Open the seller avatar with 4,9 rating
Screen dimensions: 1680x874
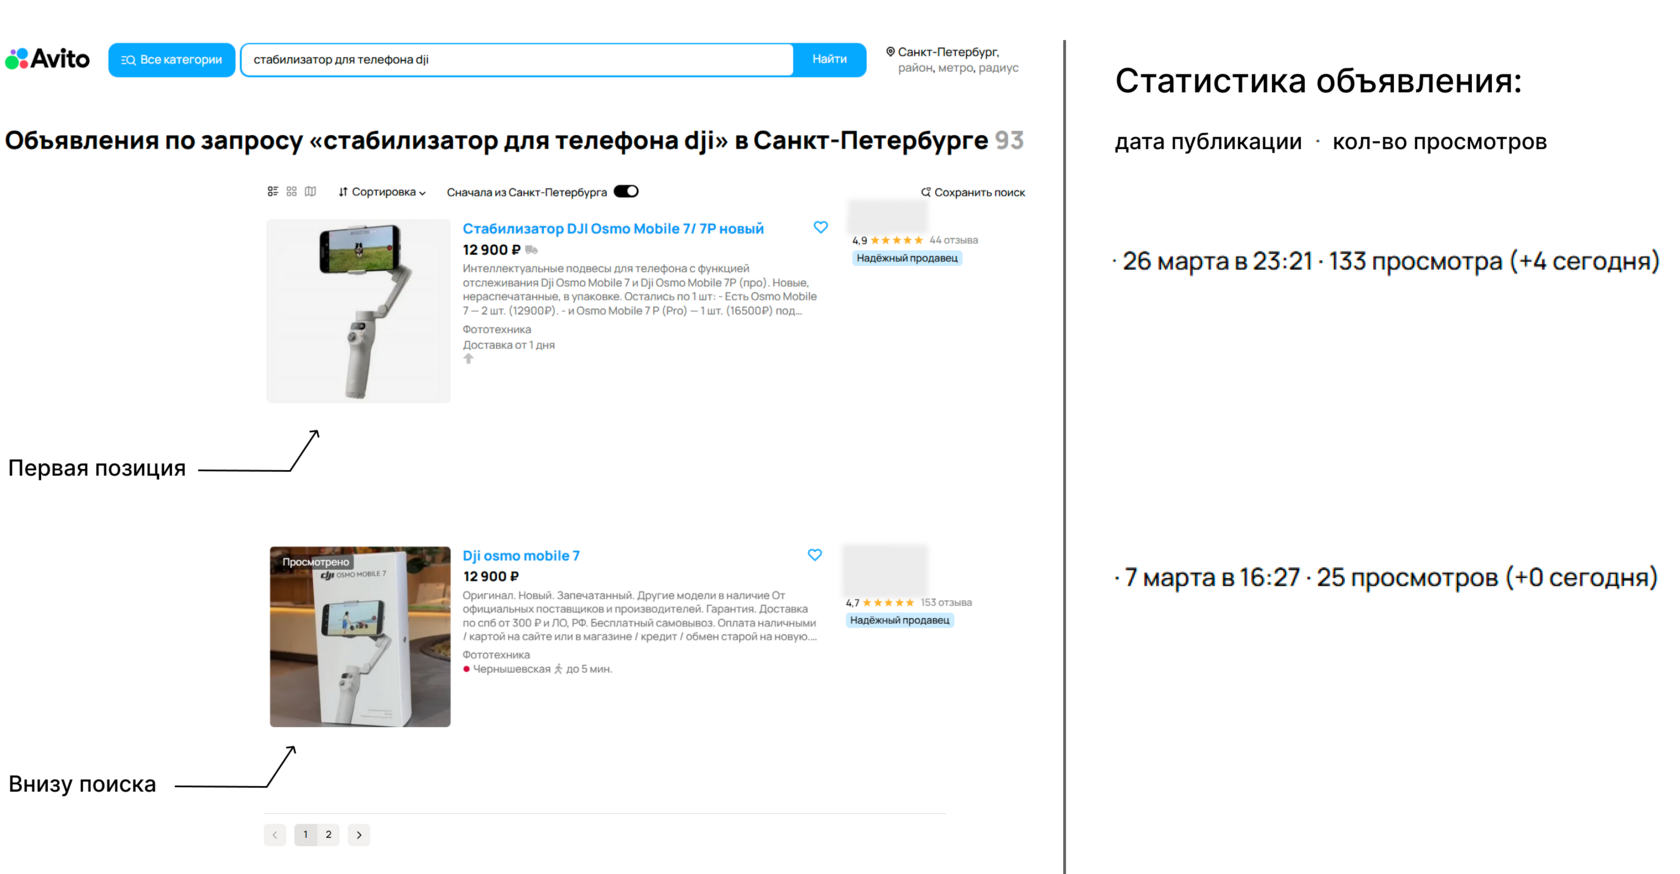click(888, 216)
